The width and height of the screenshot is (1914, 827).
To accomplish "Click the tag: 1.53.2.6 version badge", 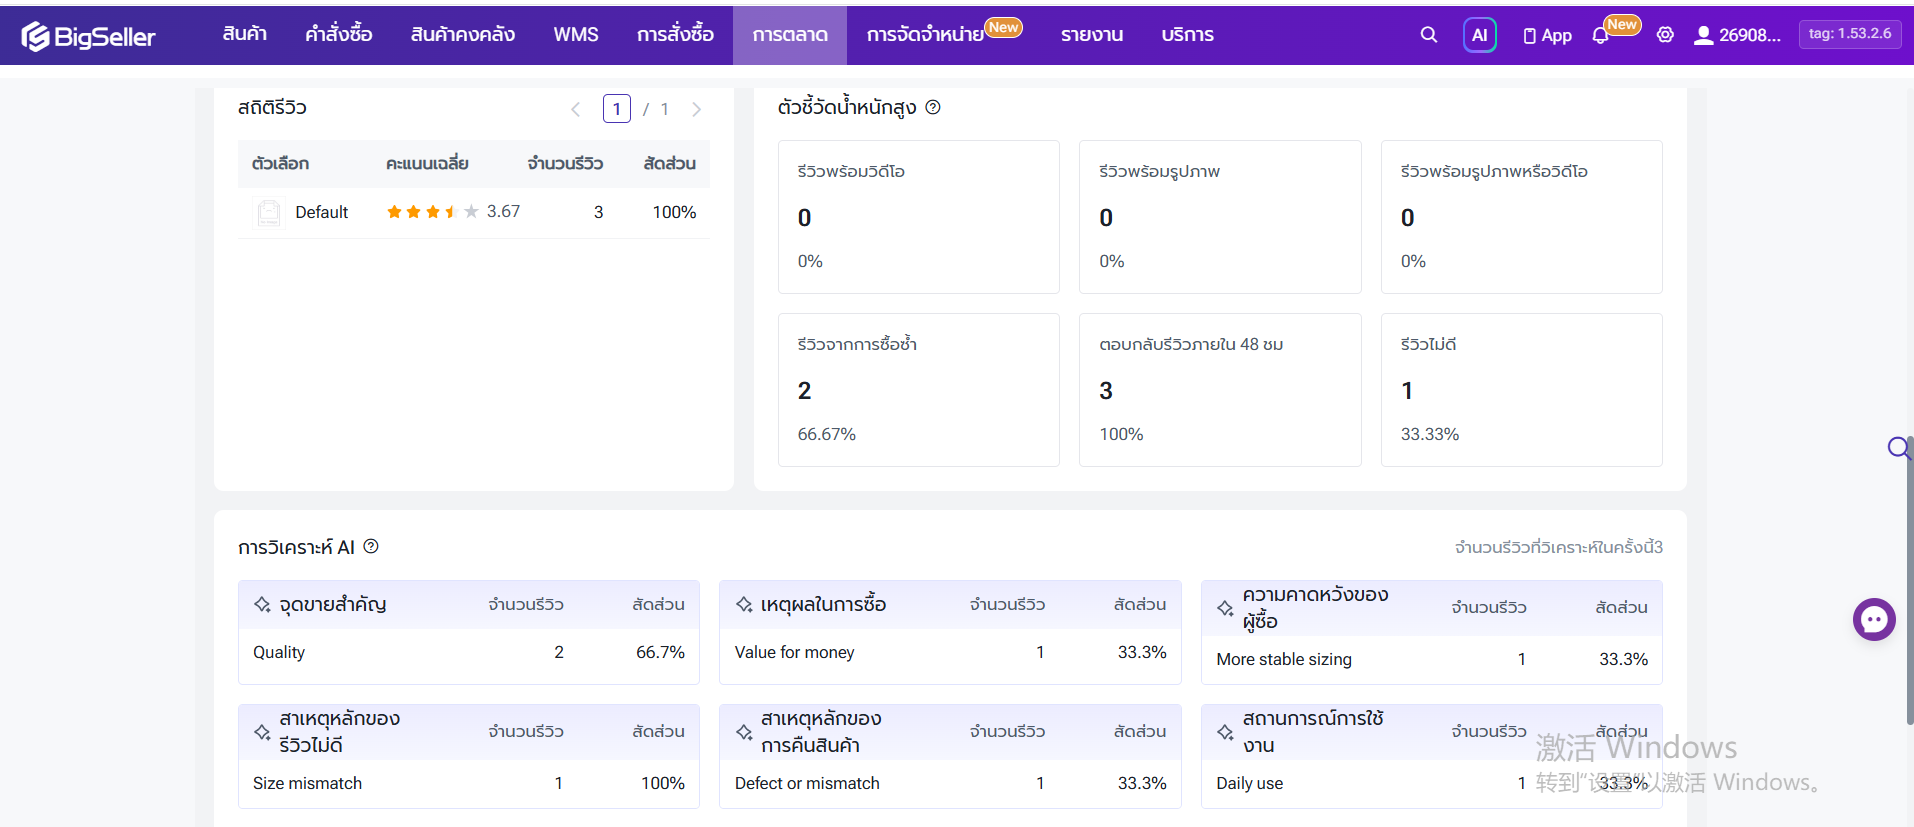I will [x=1850, y=34].
